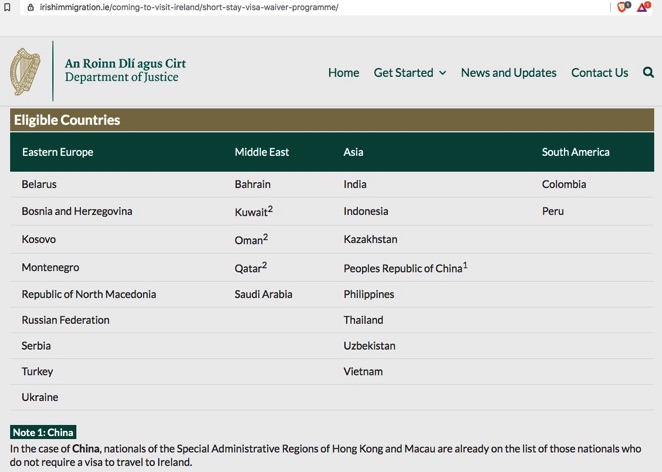662x472 pixels.
Task: Click the Brave Rewards triangle icon
Action: click(x=643, y=7)
